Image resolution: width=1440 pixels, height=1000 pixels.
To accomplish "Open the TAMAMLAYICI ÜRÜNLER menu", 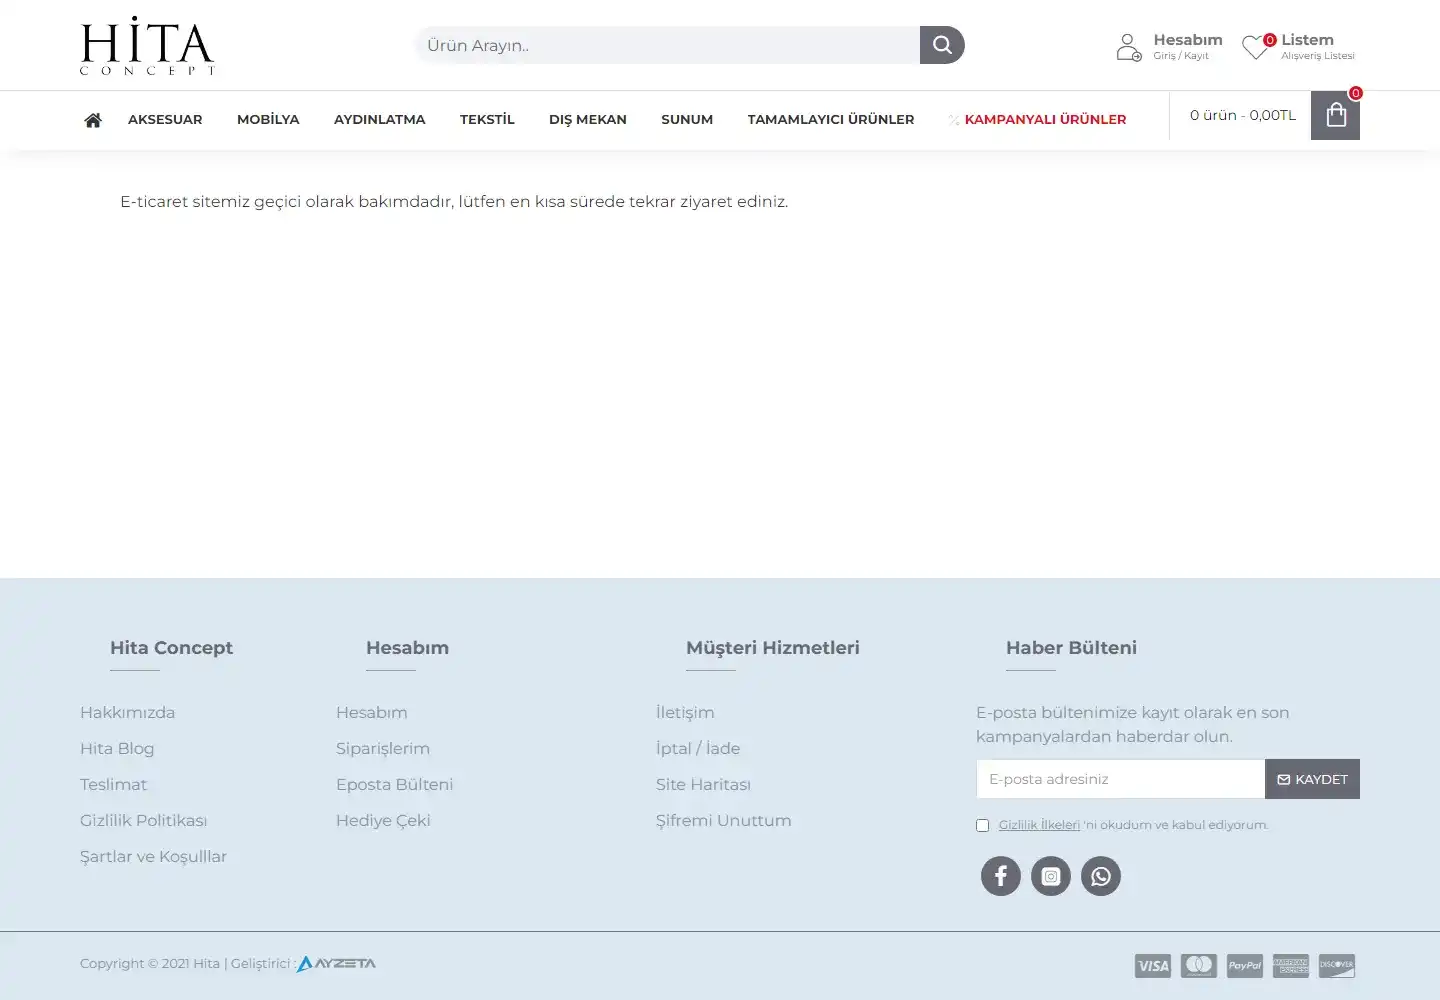I will click(831, 119).
